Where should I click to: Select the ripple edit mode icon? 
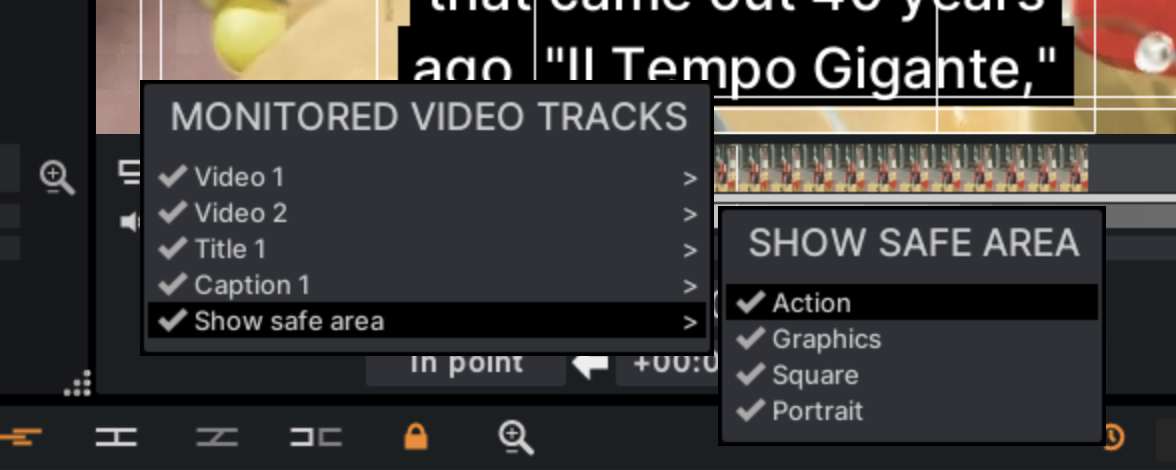point(116,436)
